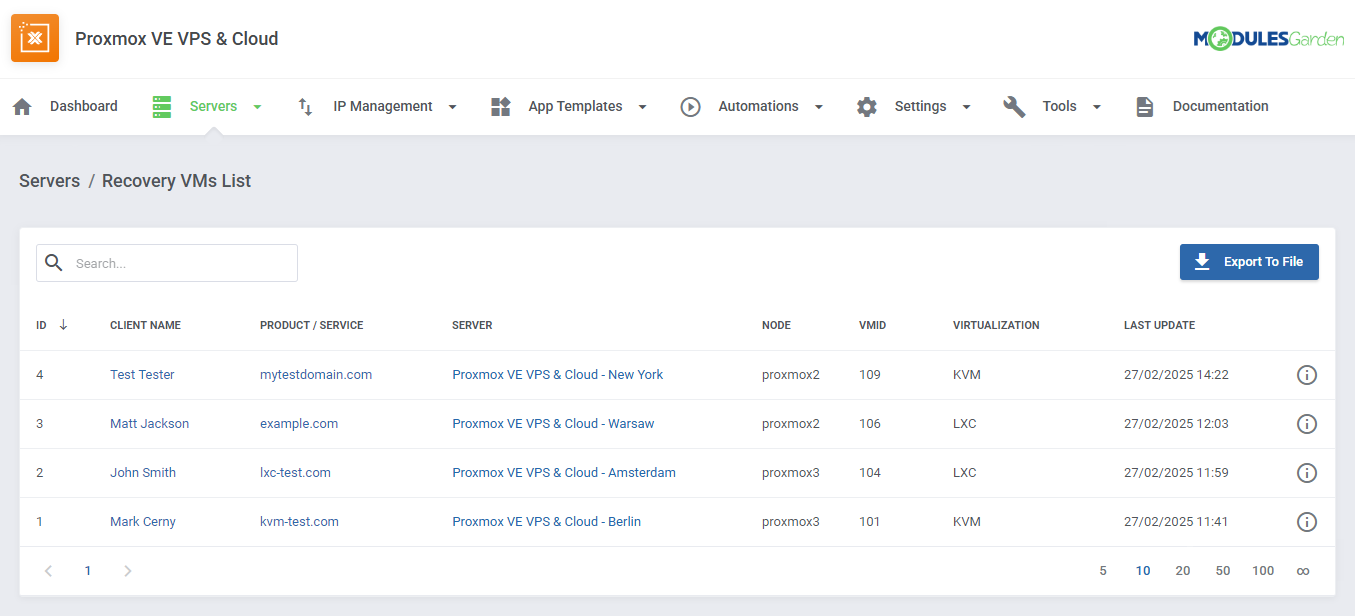
Task: Click the magnifier icon in search box
Action: pyautogui.click(x=54, y=263)
